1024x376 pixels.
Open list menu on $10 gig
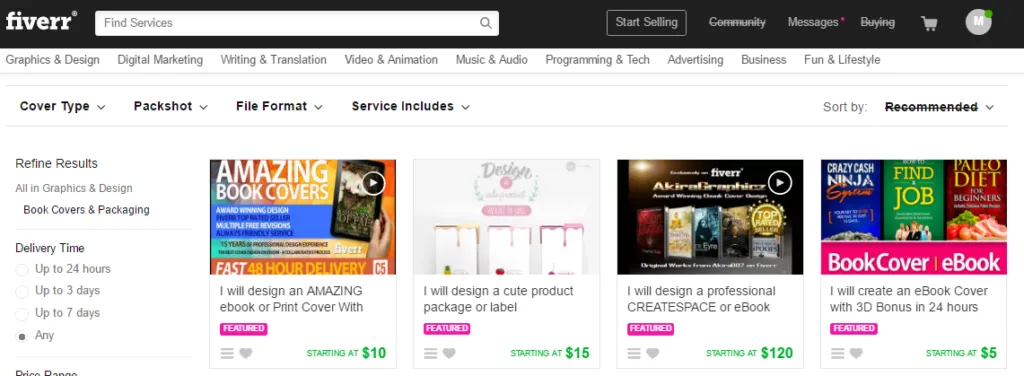(x=227, y=353)
